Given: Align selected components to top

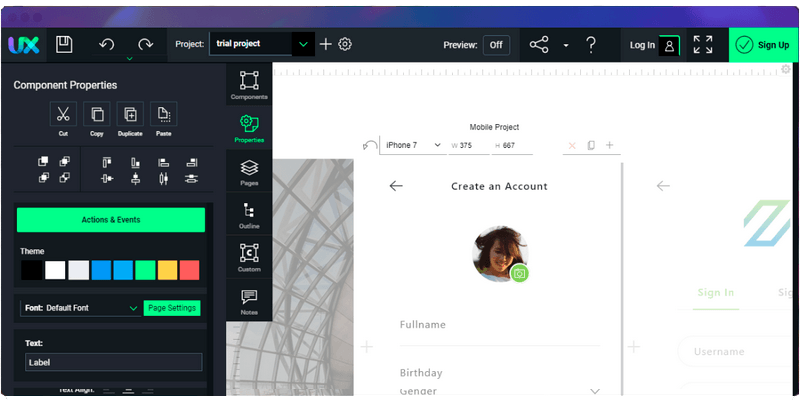Looking at the screenshot, I should coord(107,163).
